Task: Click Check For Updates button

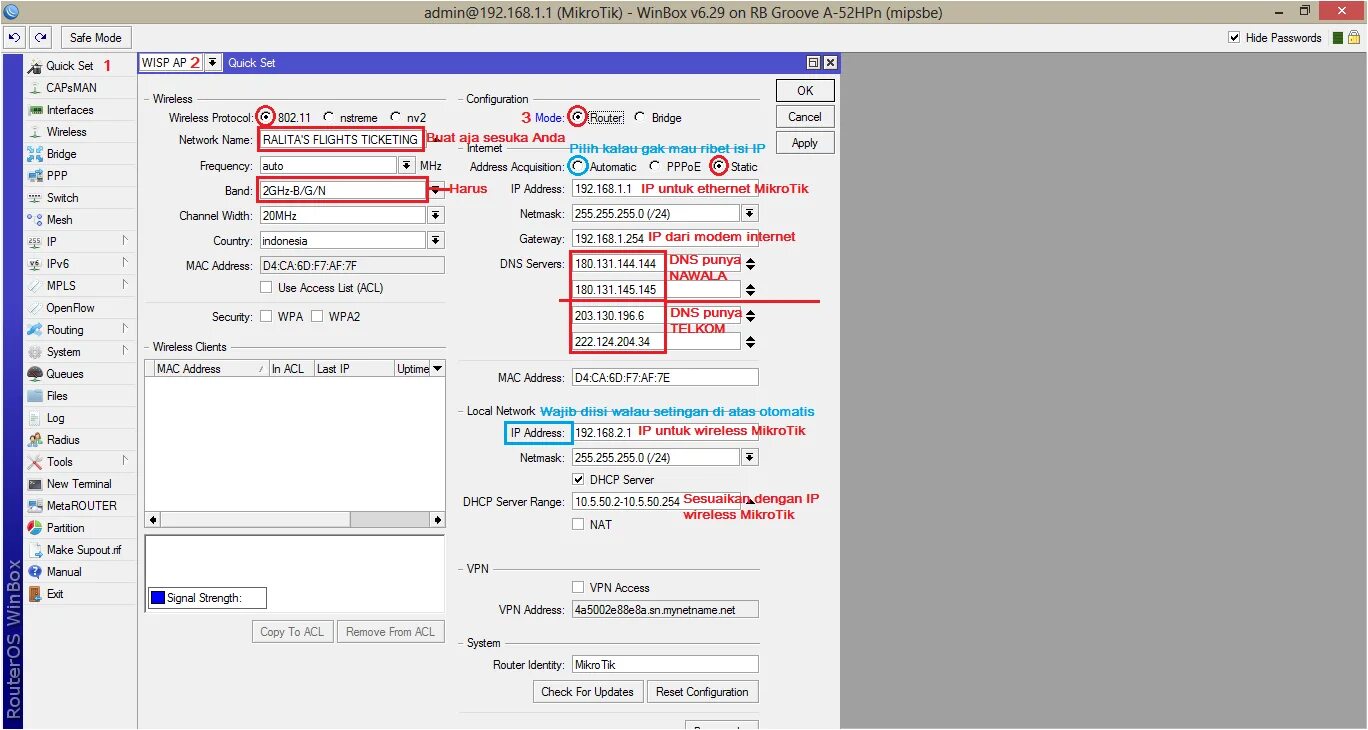Action: [587, 692]
